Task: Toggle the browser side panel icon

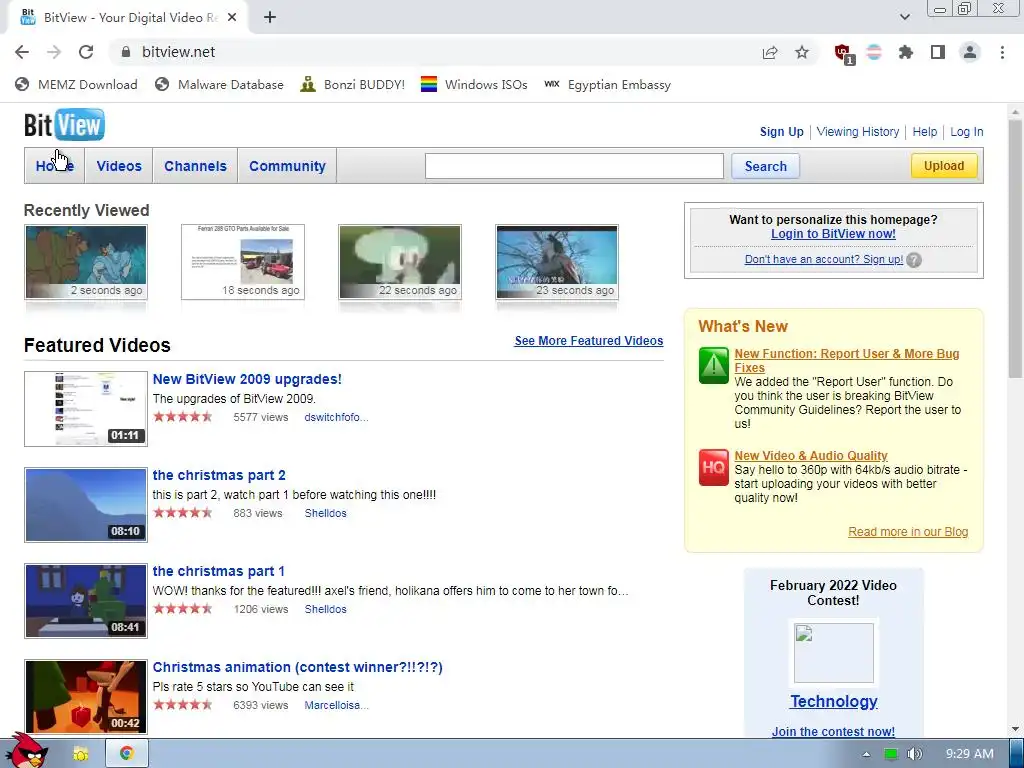Action: pyautogui.click(x=938, y=52)
